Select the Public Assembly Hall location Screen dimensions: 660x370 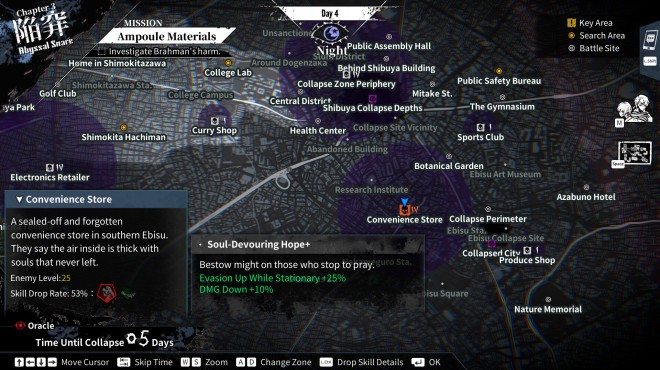389,46
